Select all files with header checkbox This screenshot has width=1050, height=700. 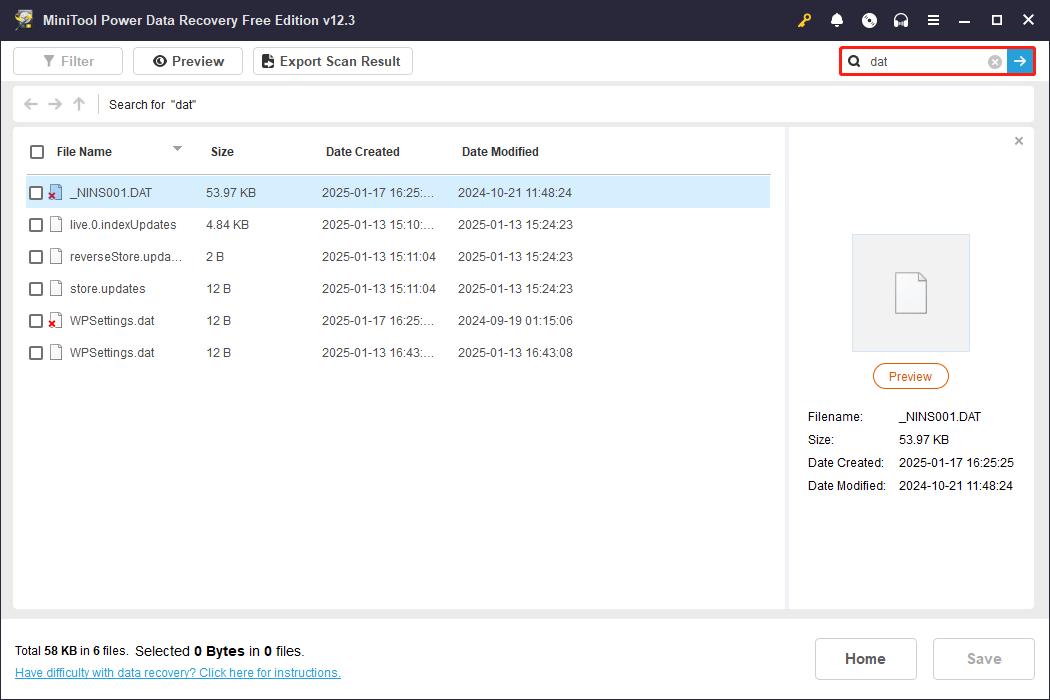point(37,151)
